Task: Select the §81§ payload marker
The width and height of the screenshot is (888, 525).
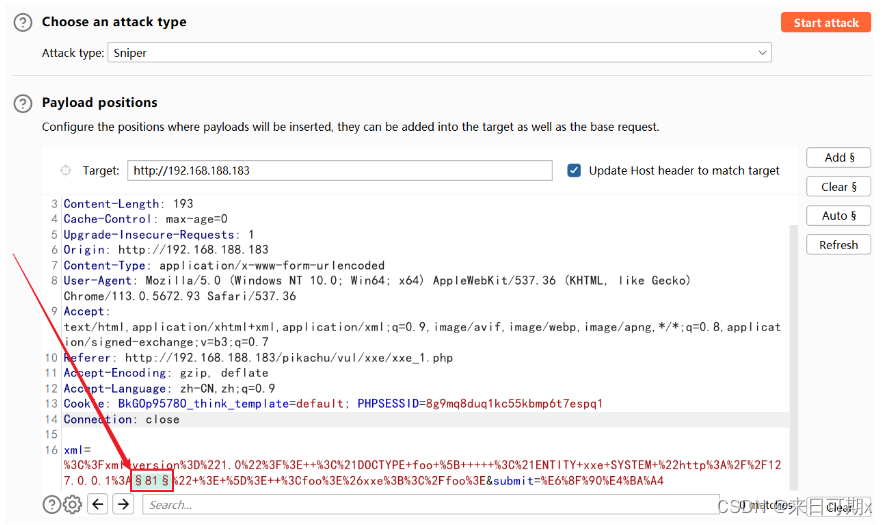Action: (152, 481)
